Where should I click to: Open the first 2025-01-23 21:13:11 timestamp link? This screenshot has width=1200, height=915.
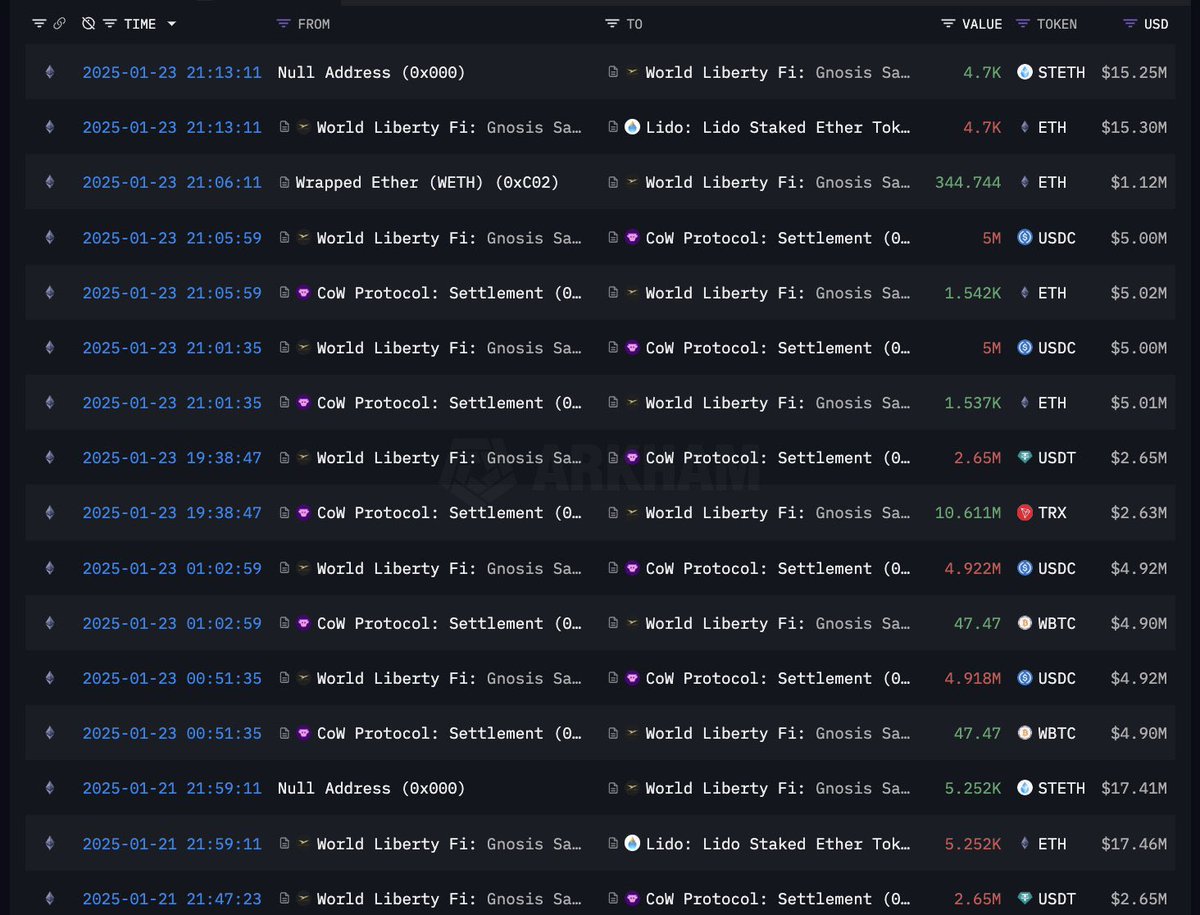(172, 72)
